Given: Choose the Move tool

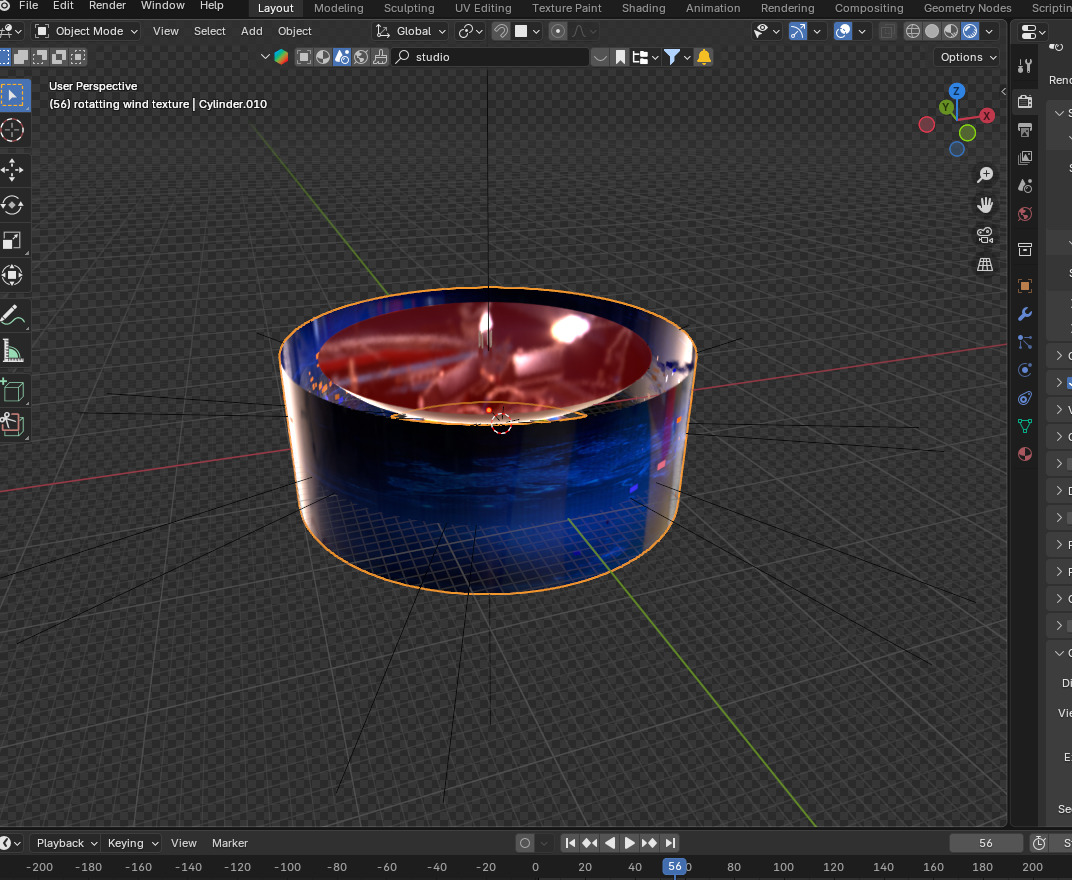Looking at the screenshot, I should [x=13, y=170].
